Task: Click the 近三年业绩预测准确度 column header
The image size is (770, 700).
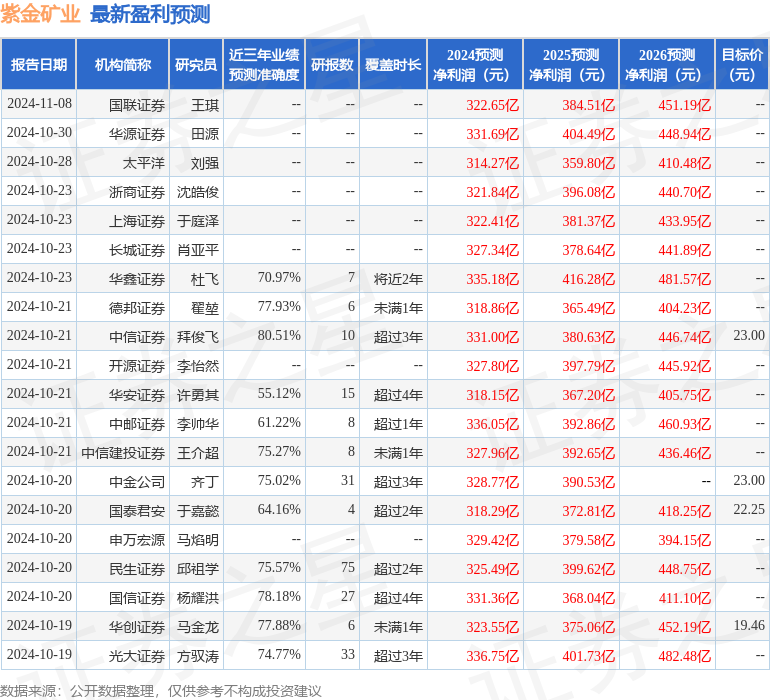Action: coord(264,64)
